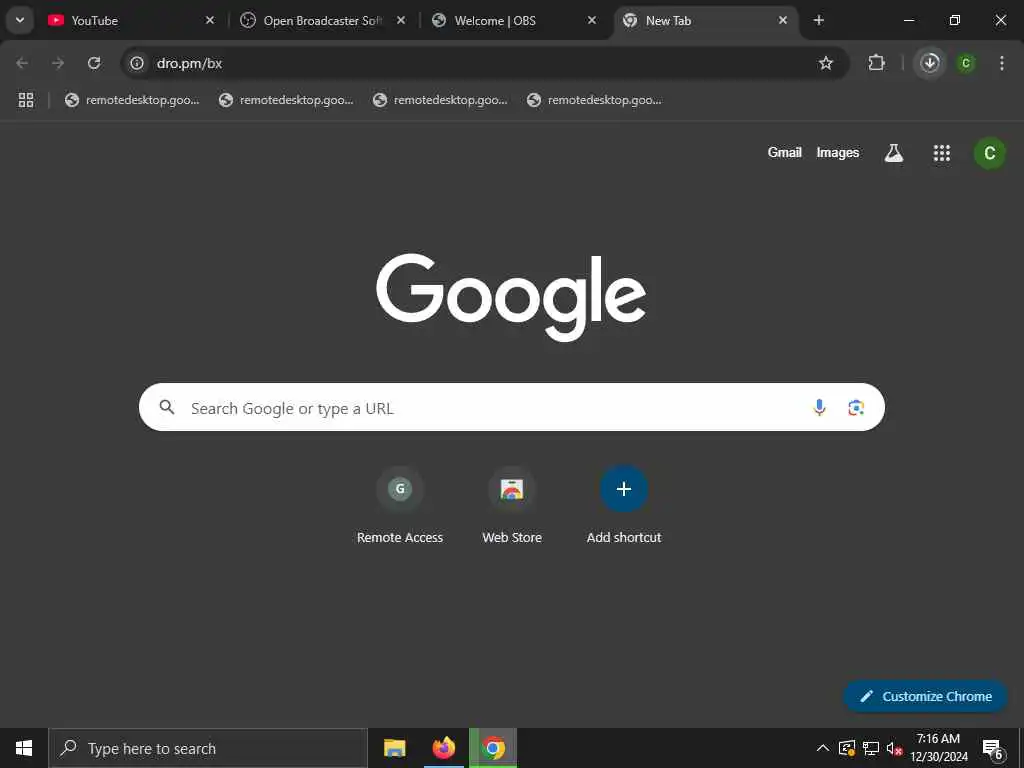The height and width of the screenshot is (768, 1024).
Task: Click the Google logo
Action: coord(511,296)
